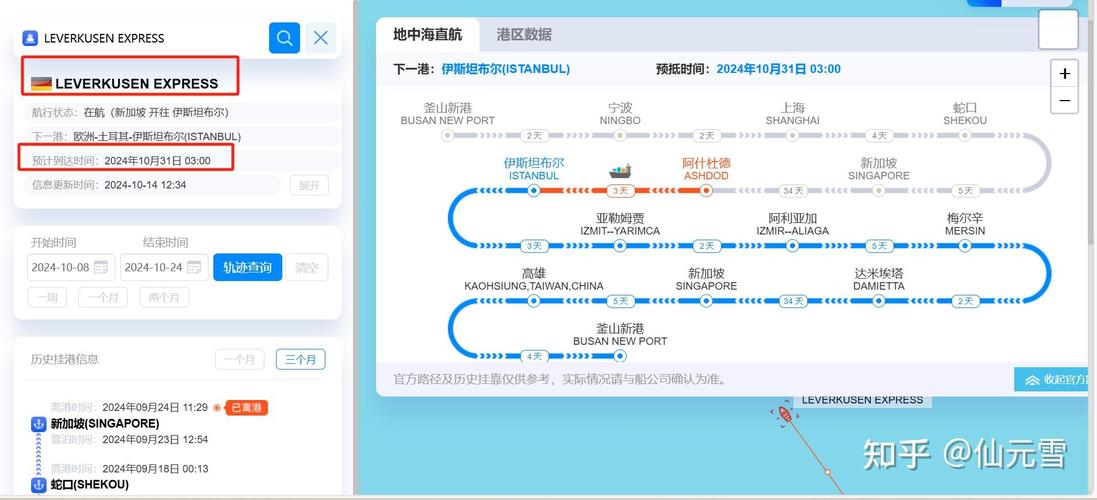Select the 两个月 two-month range
The image size is (1097, 500).
coord(164,297)
